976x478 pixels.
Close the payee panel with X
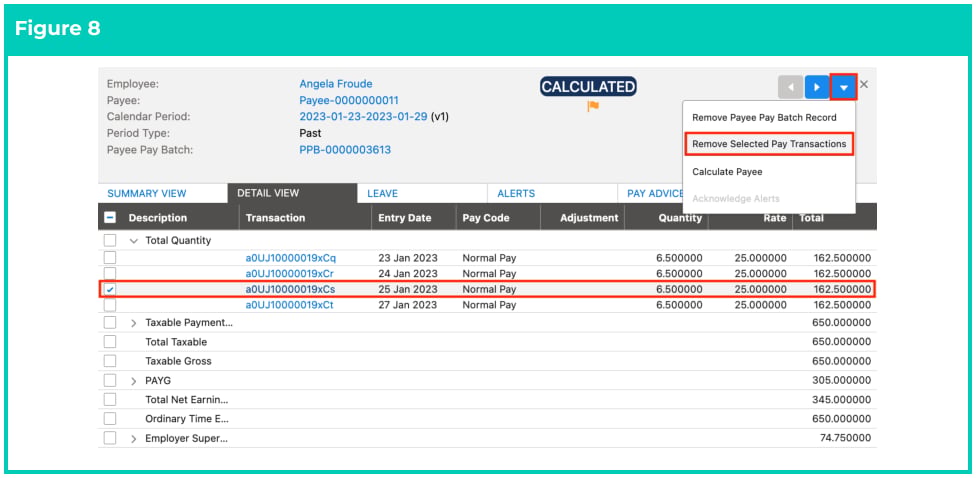864,85
